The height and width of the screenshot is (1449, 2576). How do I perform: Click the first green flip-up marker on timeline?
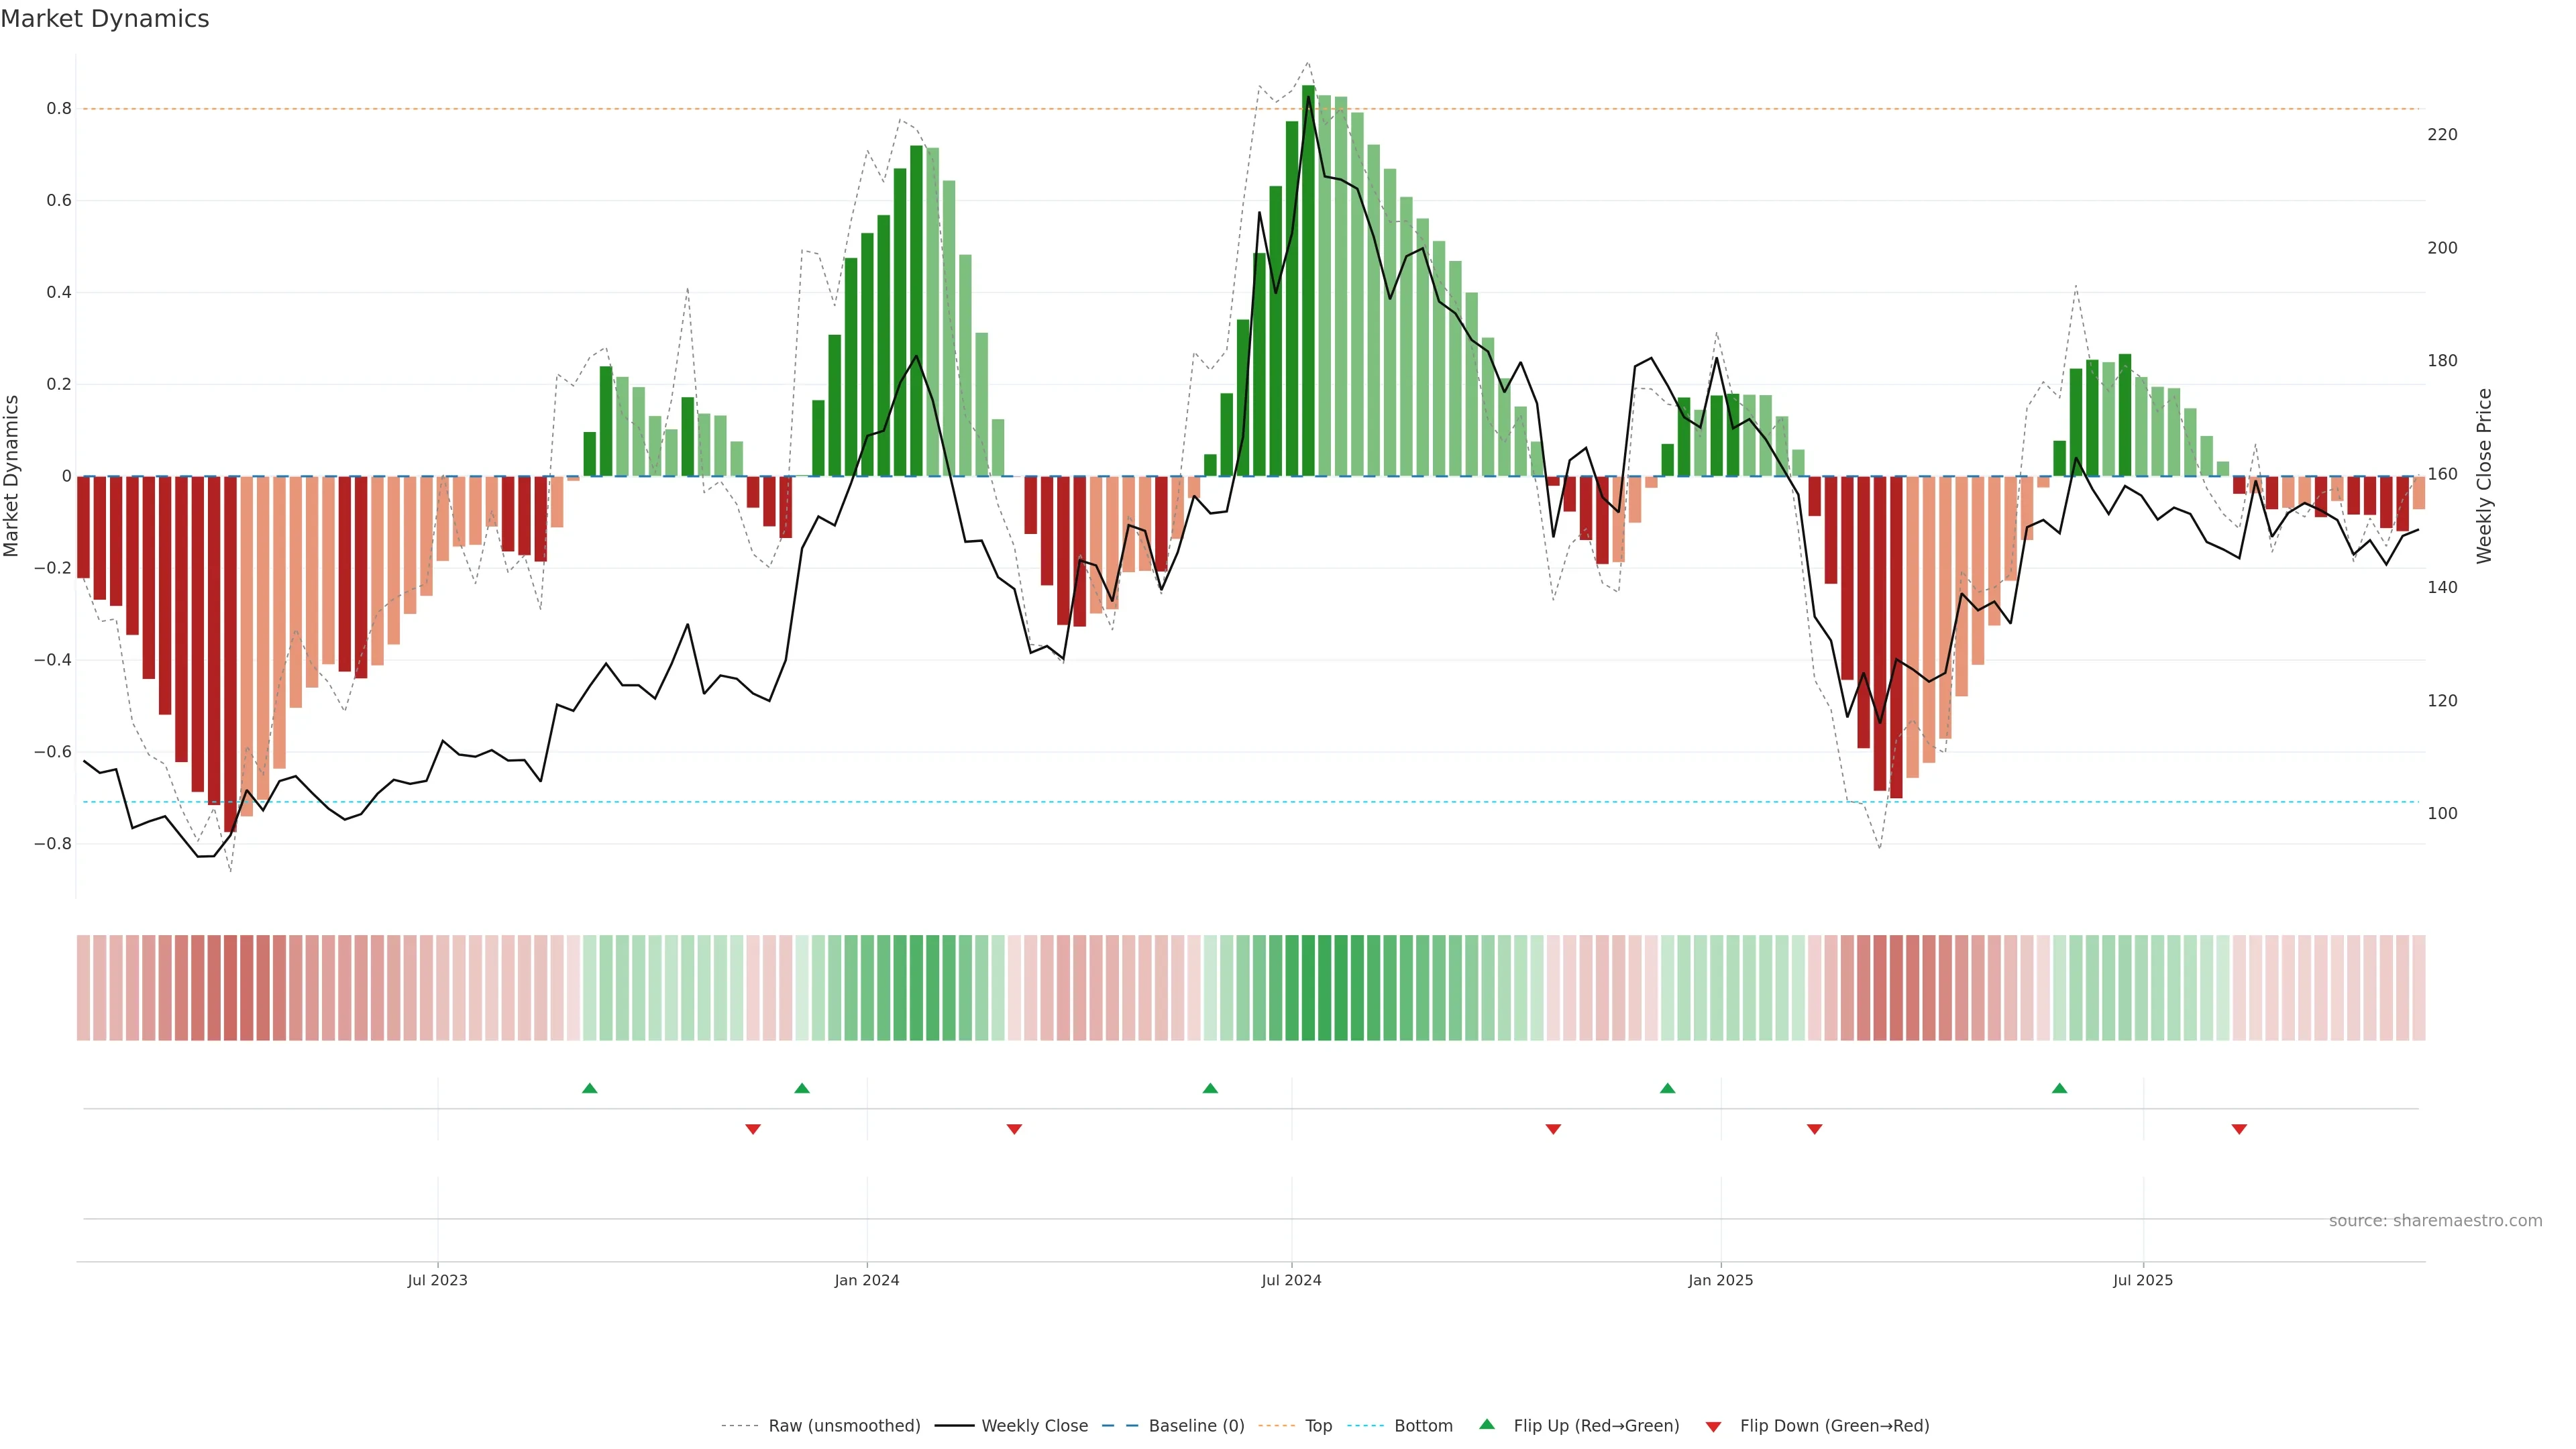tap(589, 1088)
